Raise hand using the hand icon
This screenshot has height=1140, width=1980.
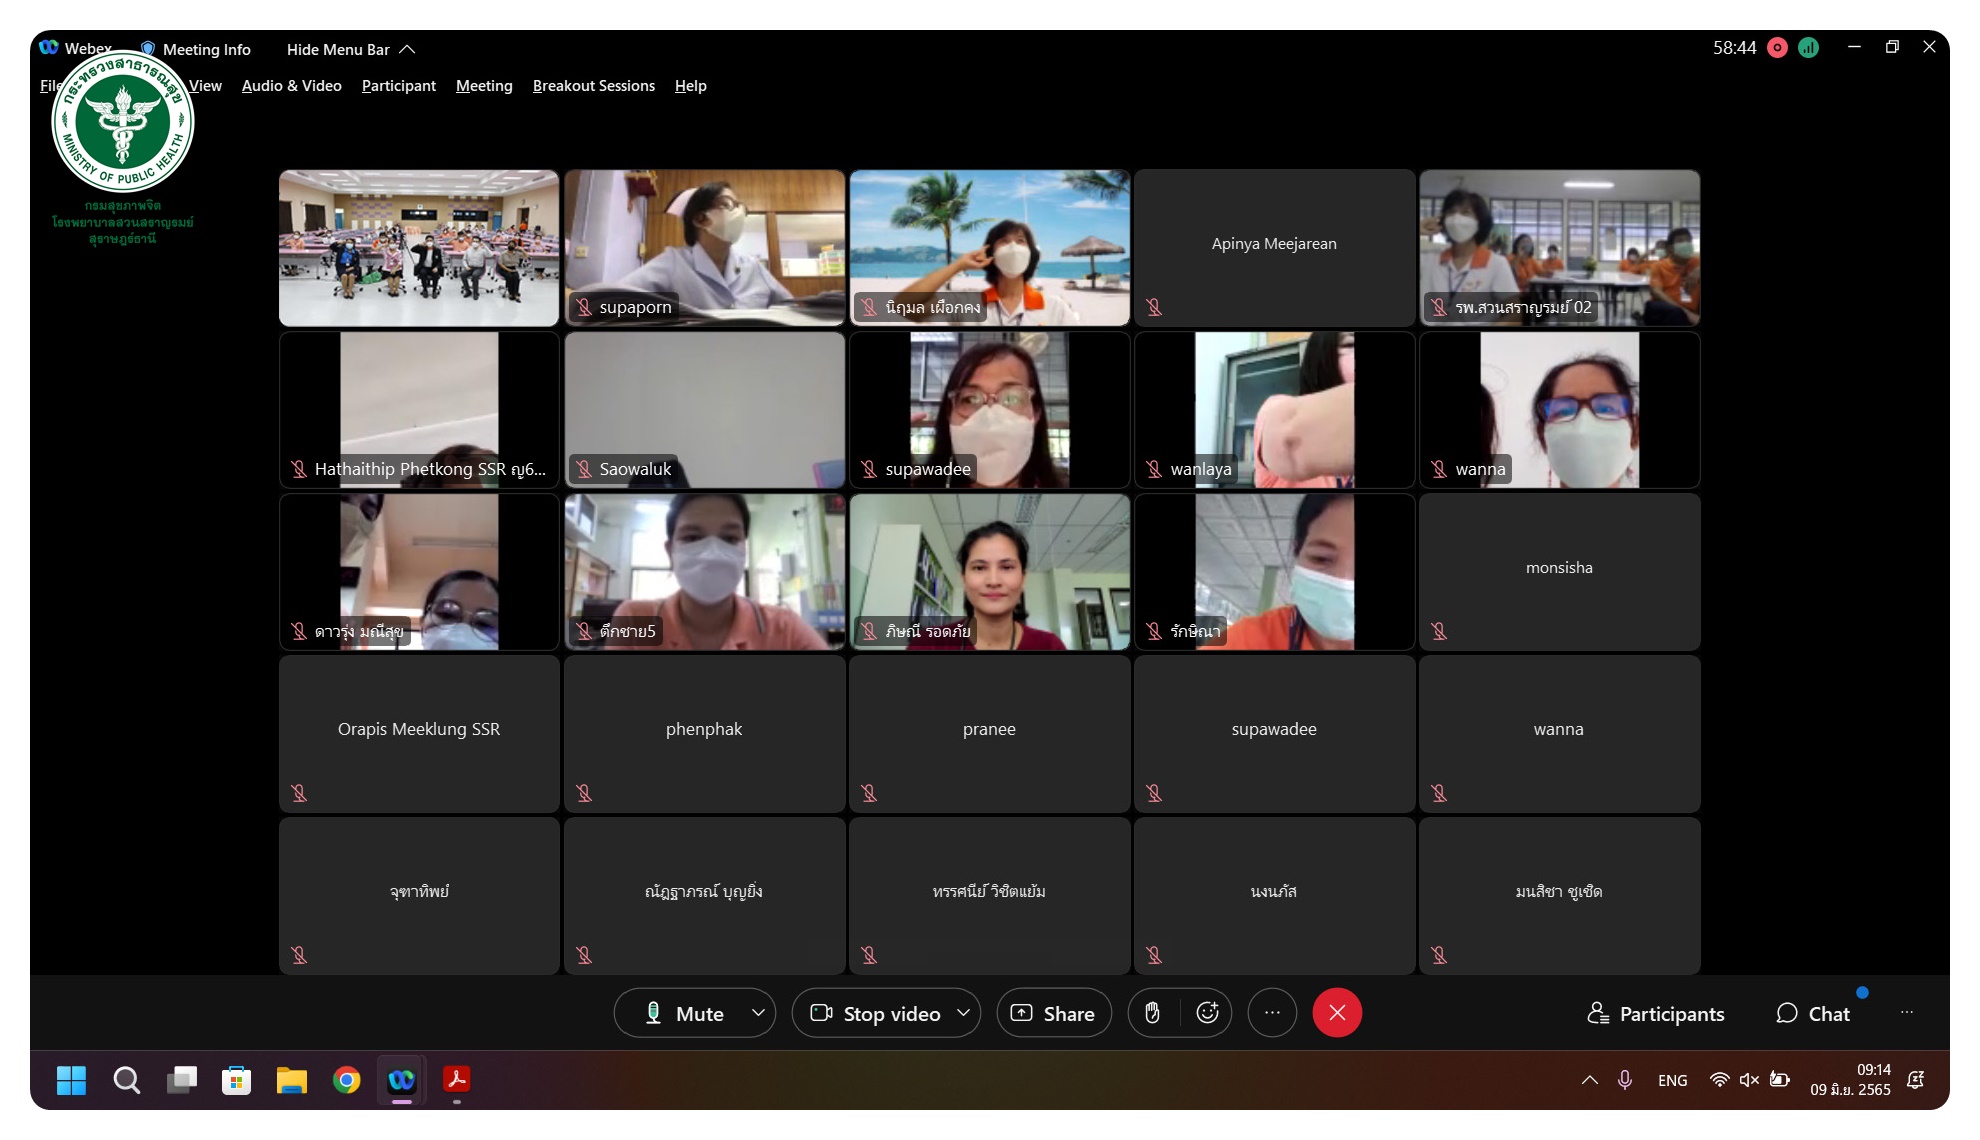pyautogui.click(x=1152, y=1013)
